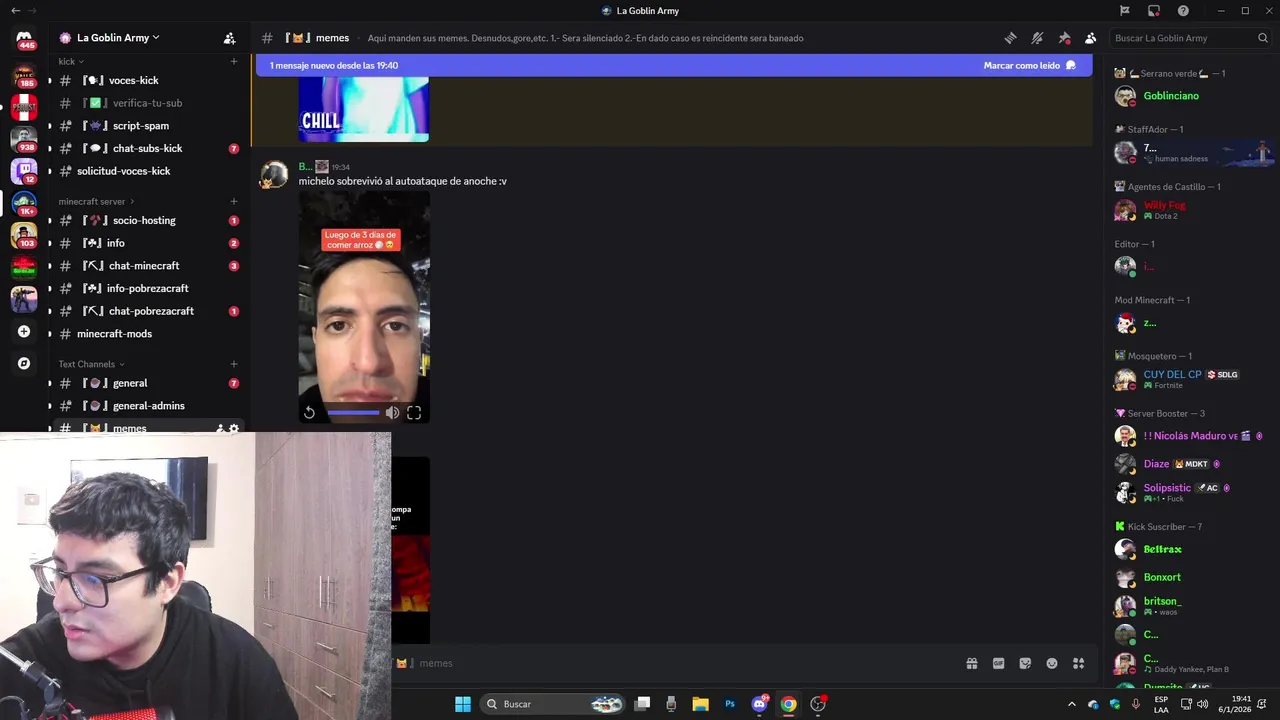Open the script-spam channel
1280x720 pixels.
tap(147, 126)
